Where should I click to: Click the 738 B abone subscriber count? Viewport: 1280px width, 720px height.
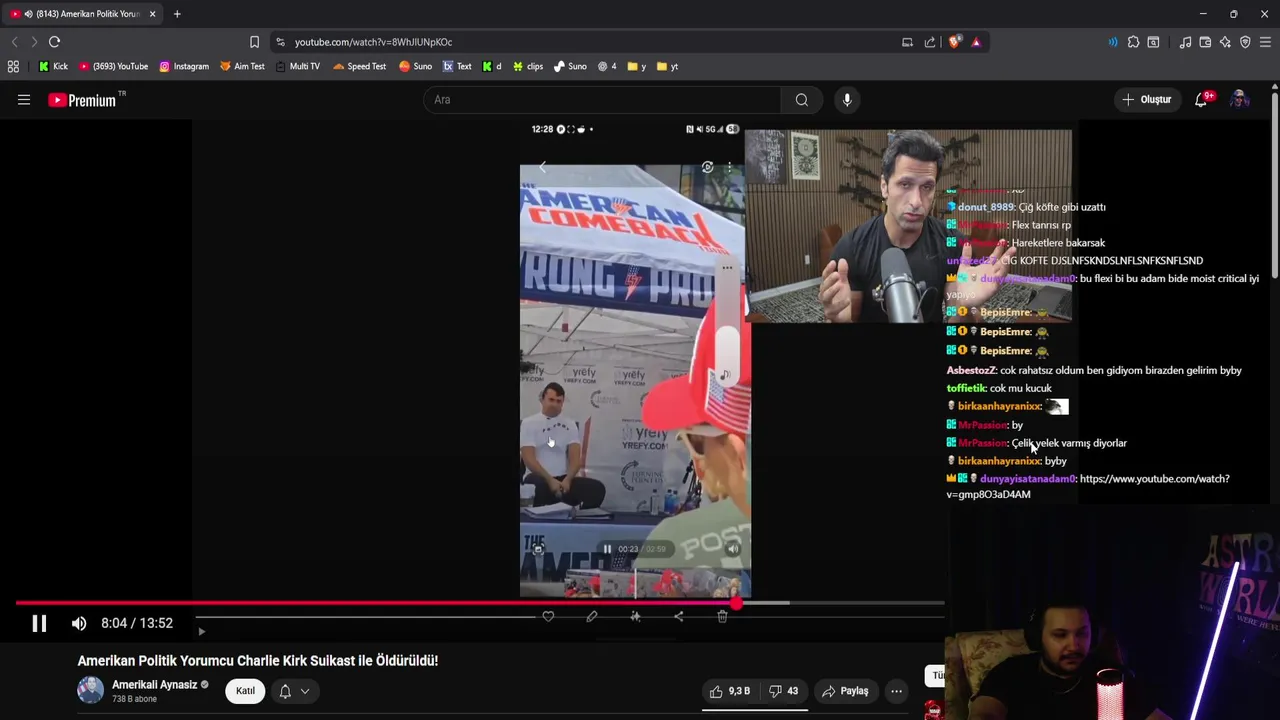tap(136, 699)
